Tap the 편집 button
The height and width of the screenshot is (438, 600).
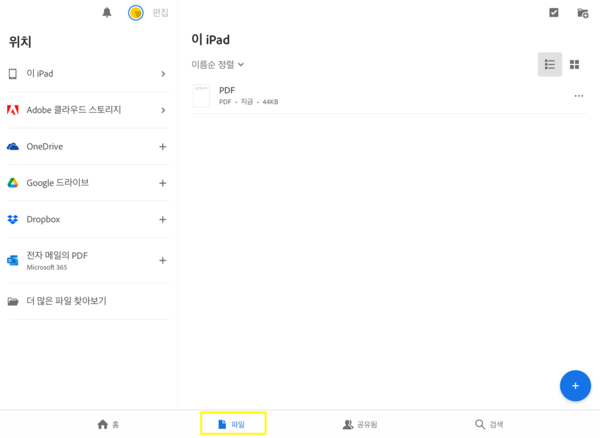point(160,13)
